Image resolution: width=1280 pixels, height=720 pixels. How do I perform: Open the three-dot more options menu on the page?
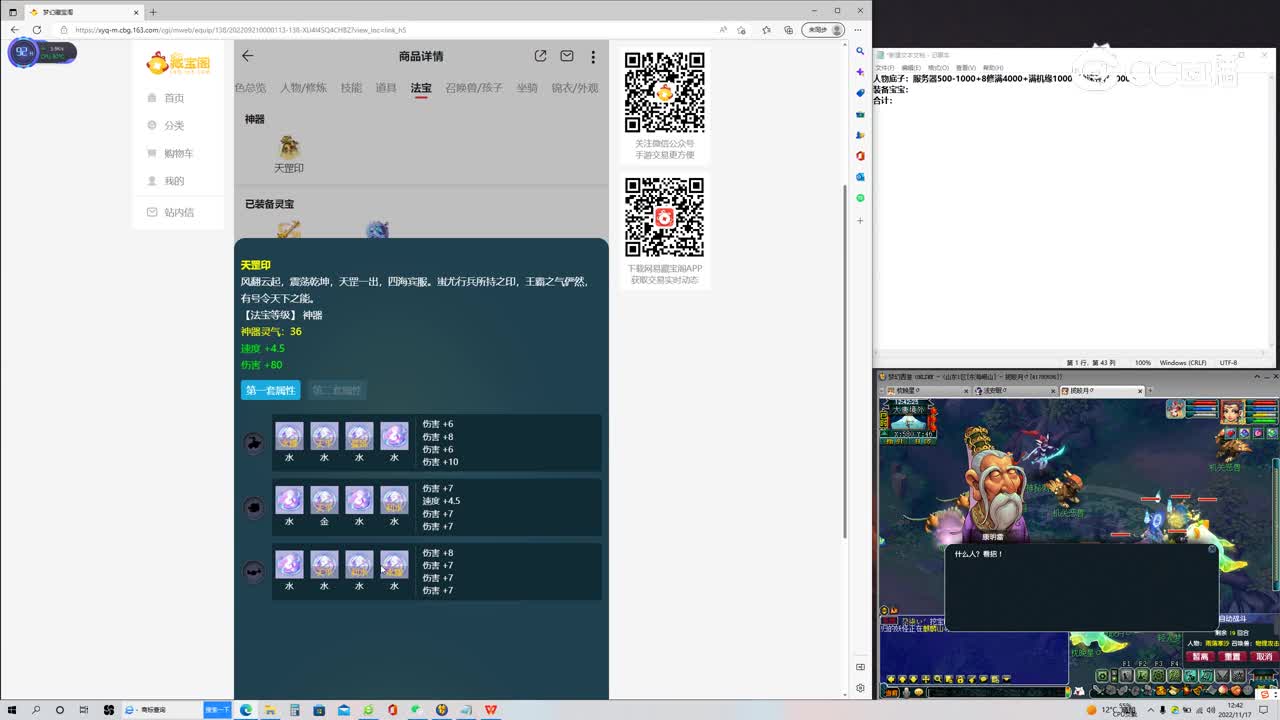coord(593,56)
